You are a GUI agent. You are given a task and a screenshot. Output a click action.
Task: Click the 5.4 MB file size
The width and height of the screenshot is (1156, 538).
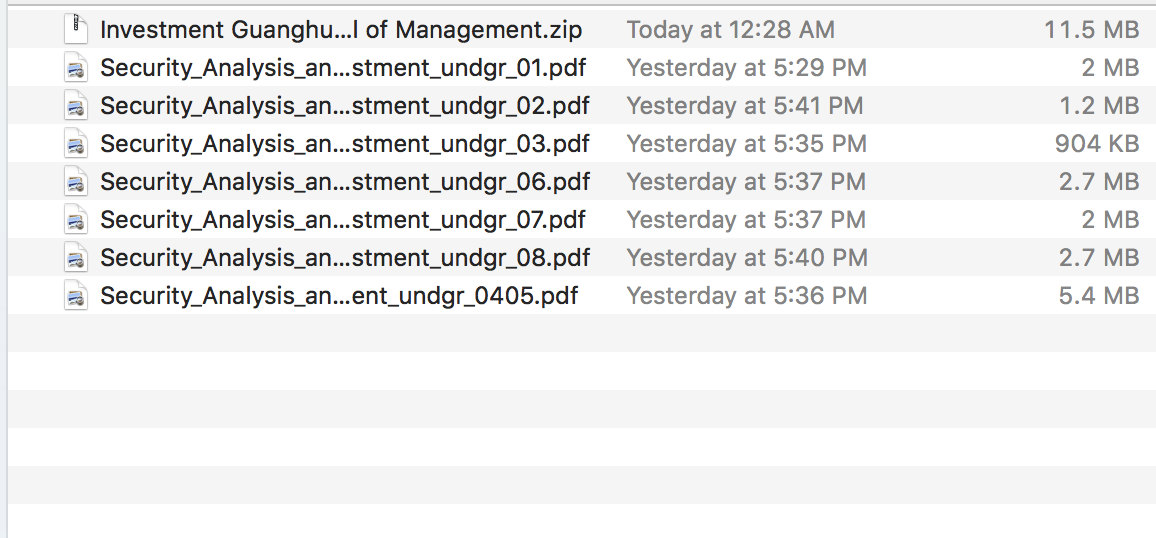pos(1097,296)
